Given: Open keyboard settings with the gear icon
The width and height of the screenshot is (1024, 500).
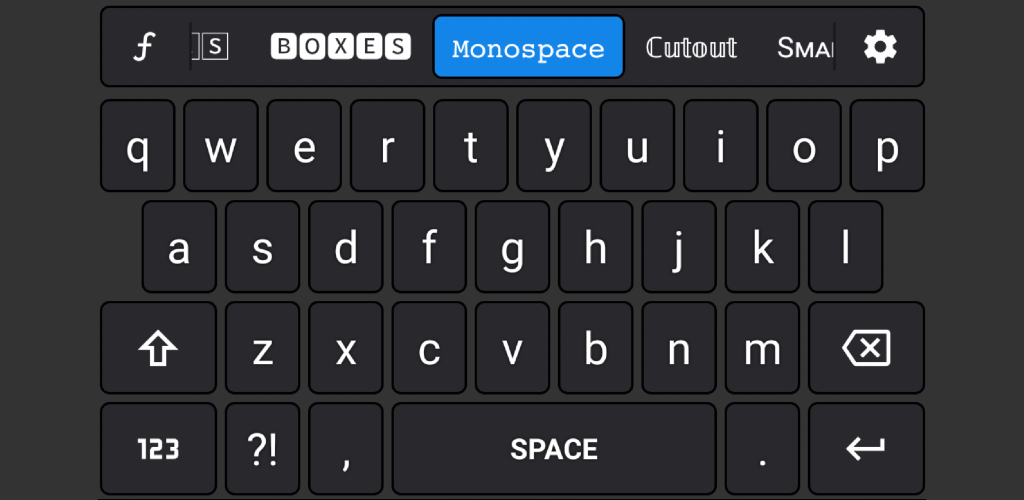Looking at the screenshot, I should tap(880, 47).
